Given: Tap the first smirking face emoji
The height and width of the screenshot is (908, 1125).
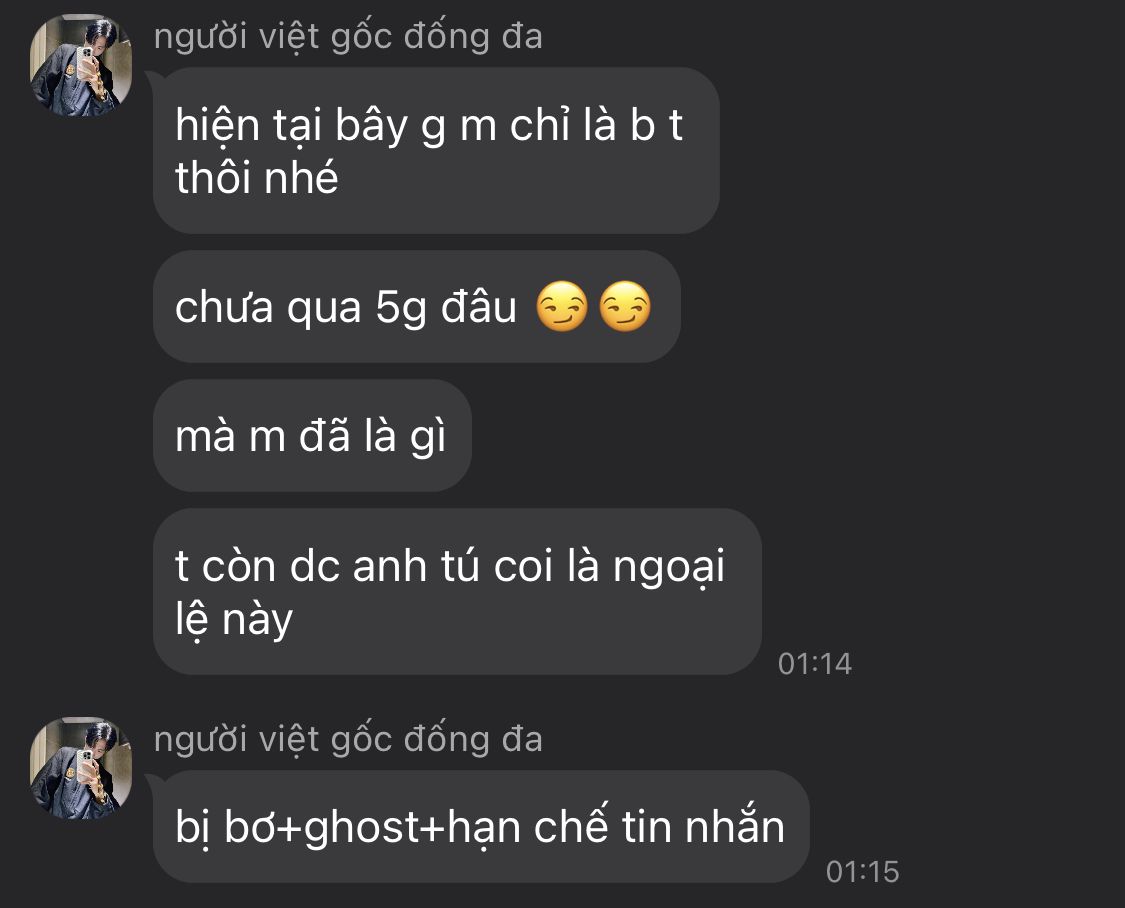Looking at the screenshot, I should pos(562,306).
